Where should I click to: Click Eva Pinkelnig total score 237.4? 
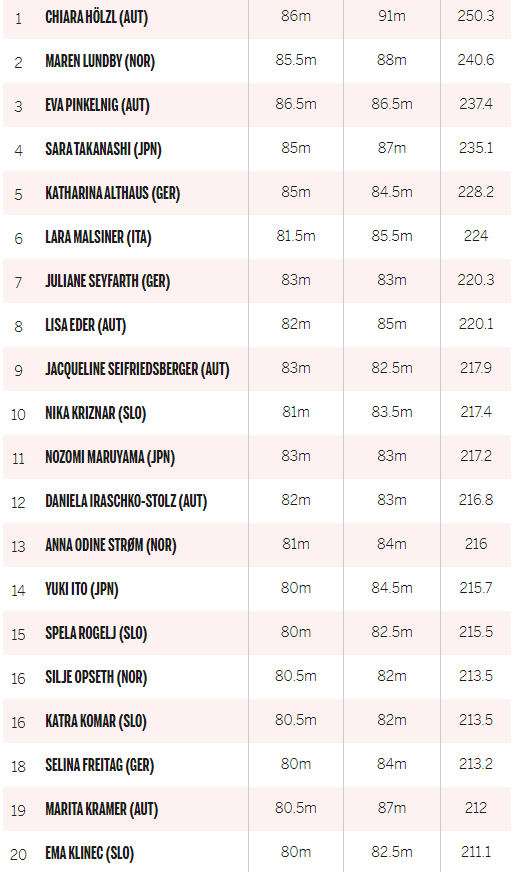click(476, 104)
